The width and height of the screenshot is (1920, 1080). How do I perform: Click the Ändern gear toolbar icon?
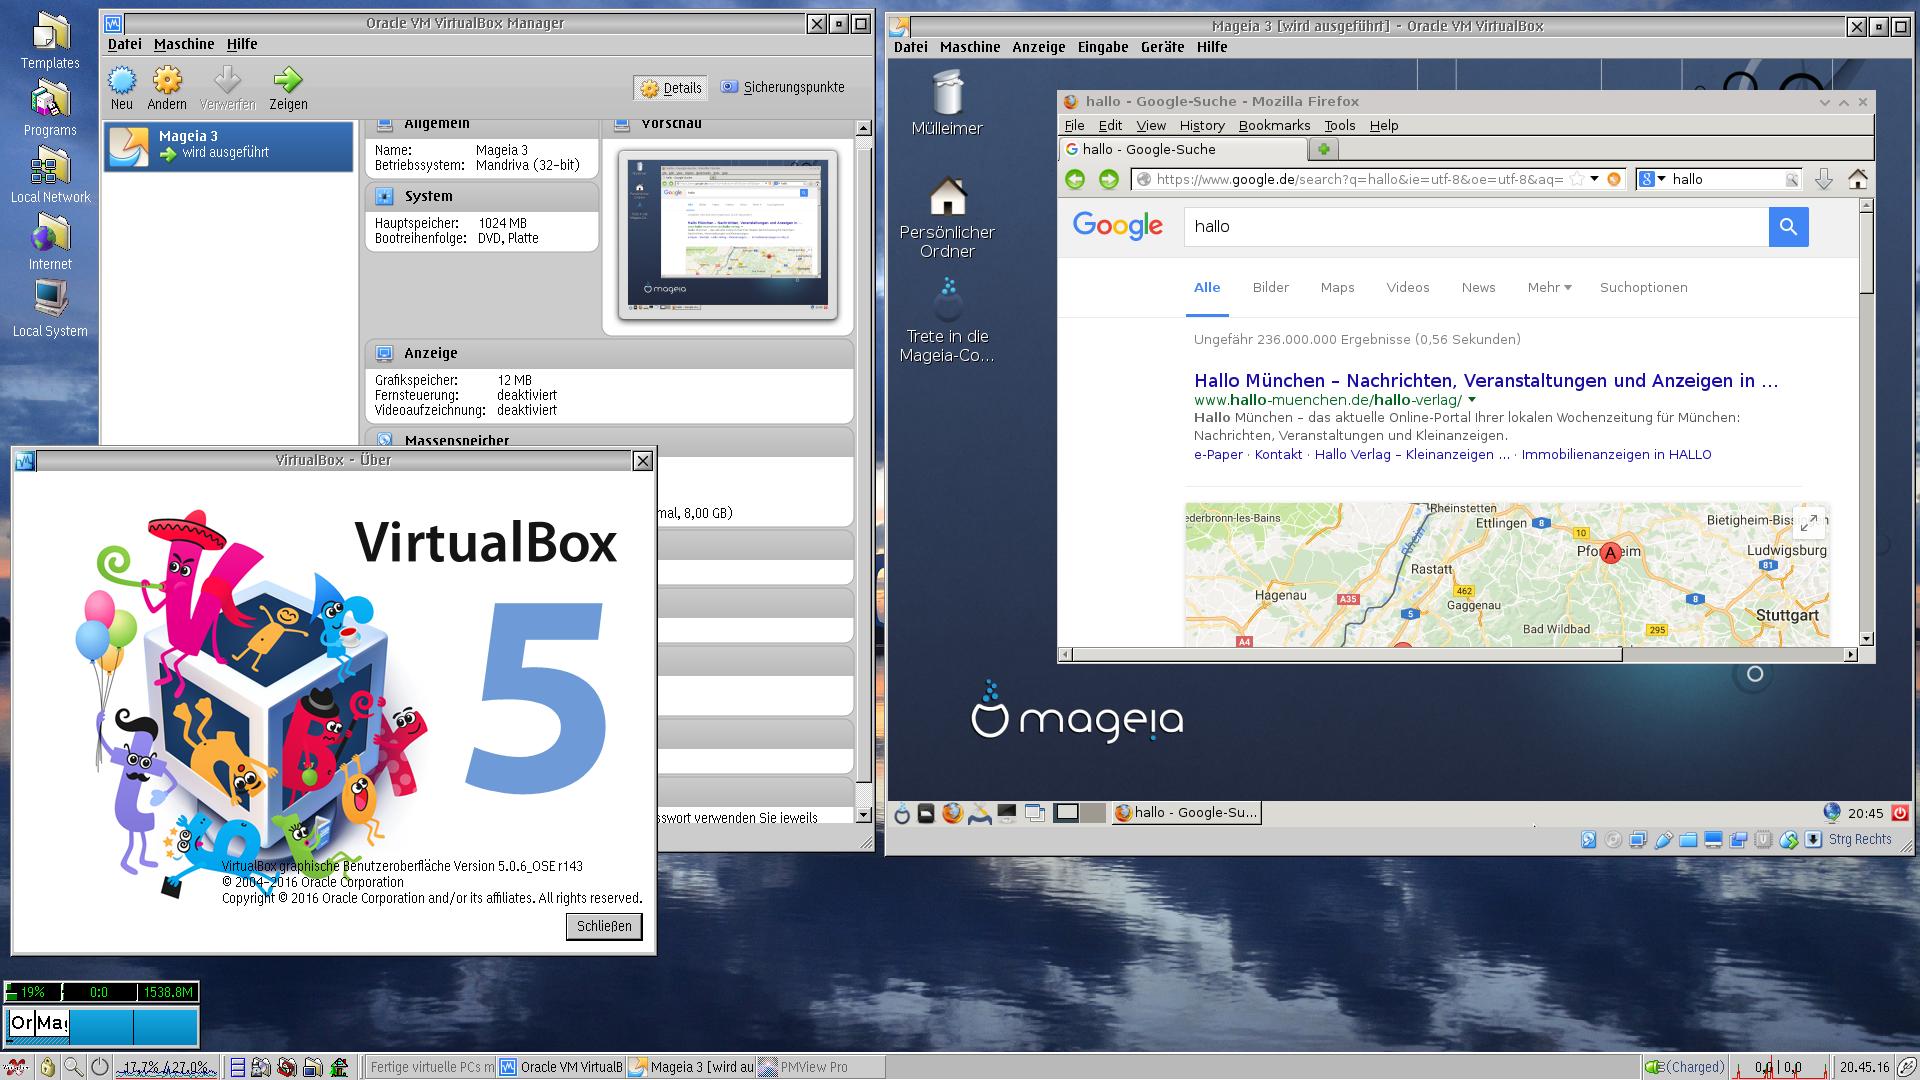167,81
